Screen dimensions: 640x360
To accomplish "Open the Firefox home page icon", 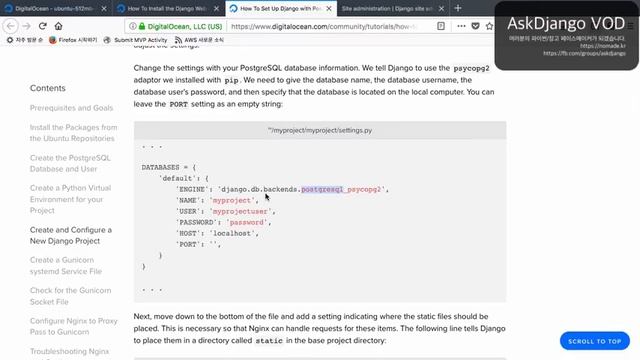I will (58, 26).
